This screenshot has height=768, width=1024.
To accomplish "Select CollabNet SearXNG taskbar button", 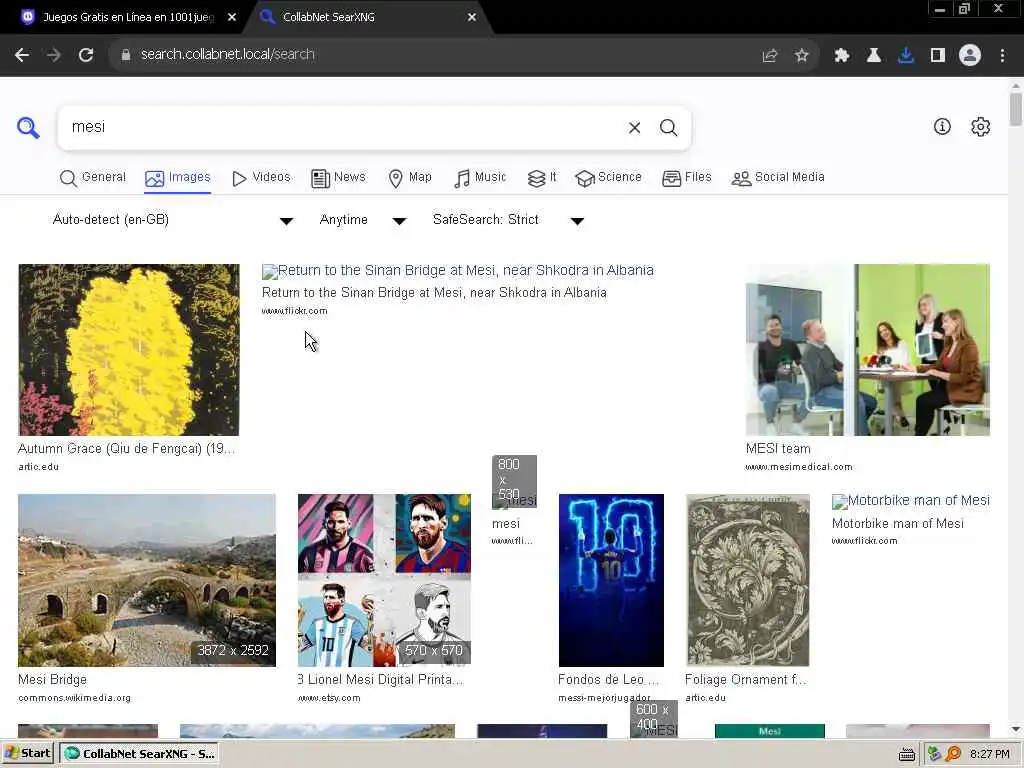I will (140, 754).
